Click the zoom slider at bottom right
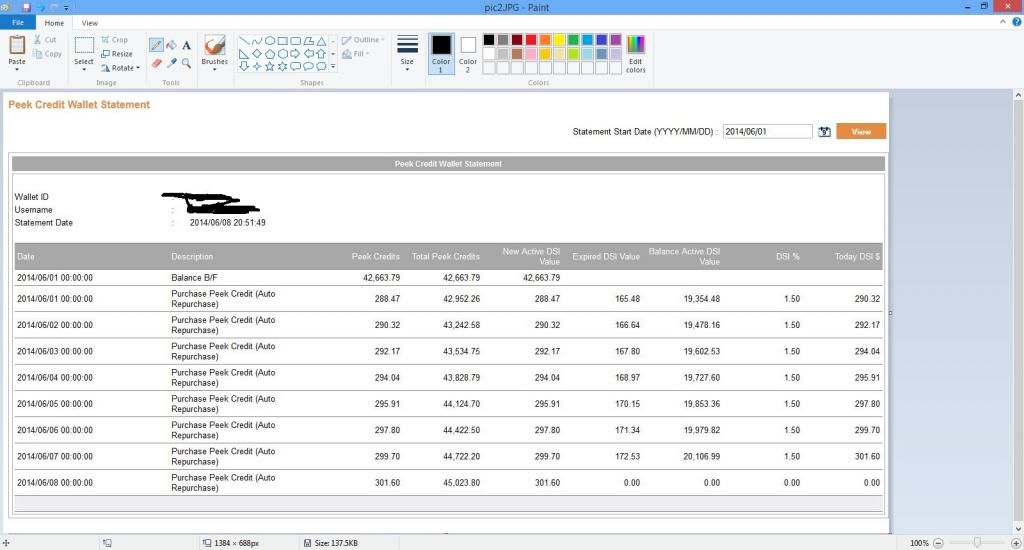 (977, 543)
